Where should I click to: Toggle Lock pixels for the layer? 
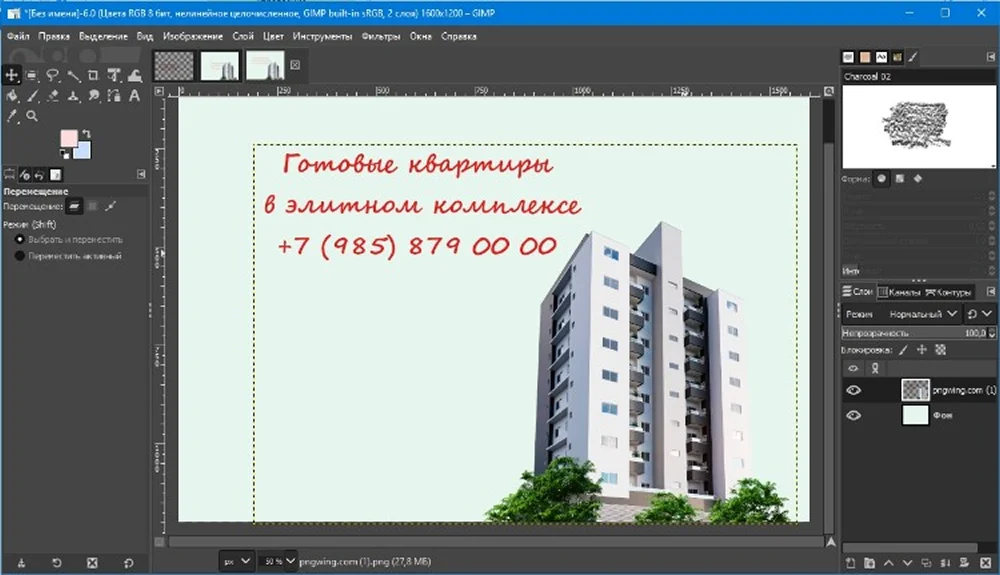[x=903, y=350]
